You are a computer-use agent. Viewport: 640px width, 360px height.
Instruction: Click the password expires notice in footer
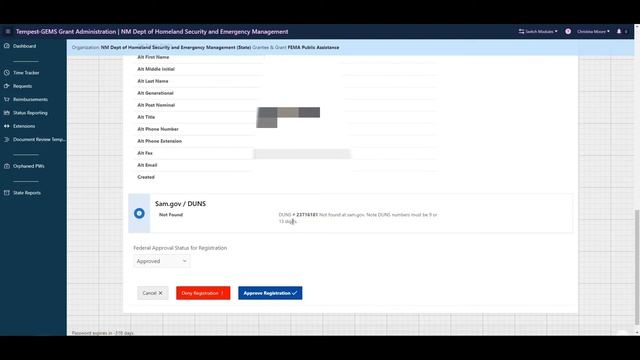[x=103, y=333]
